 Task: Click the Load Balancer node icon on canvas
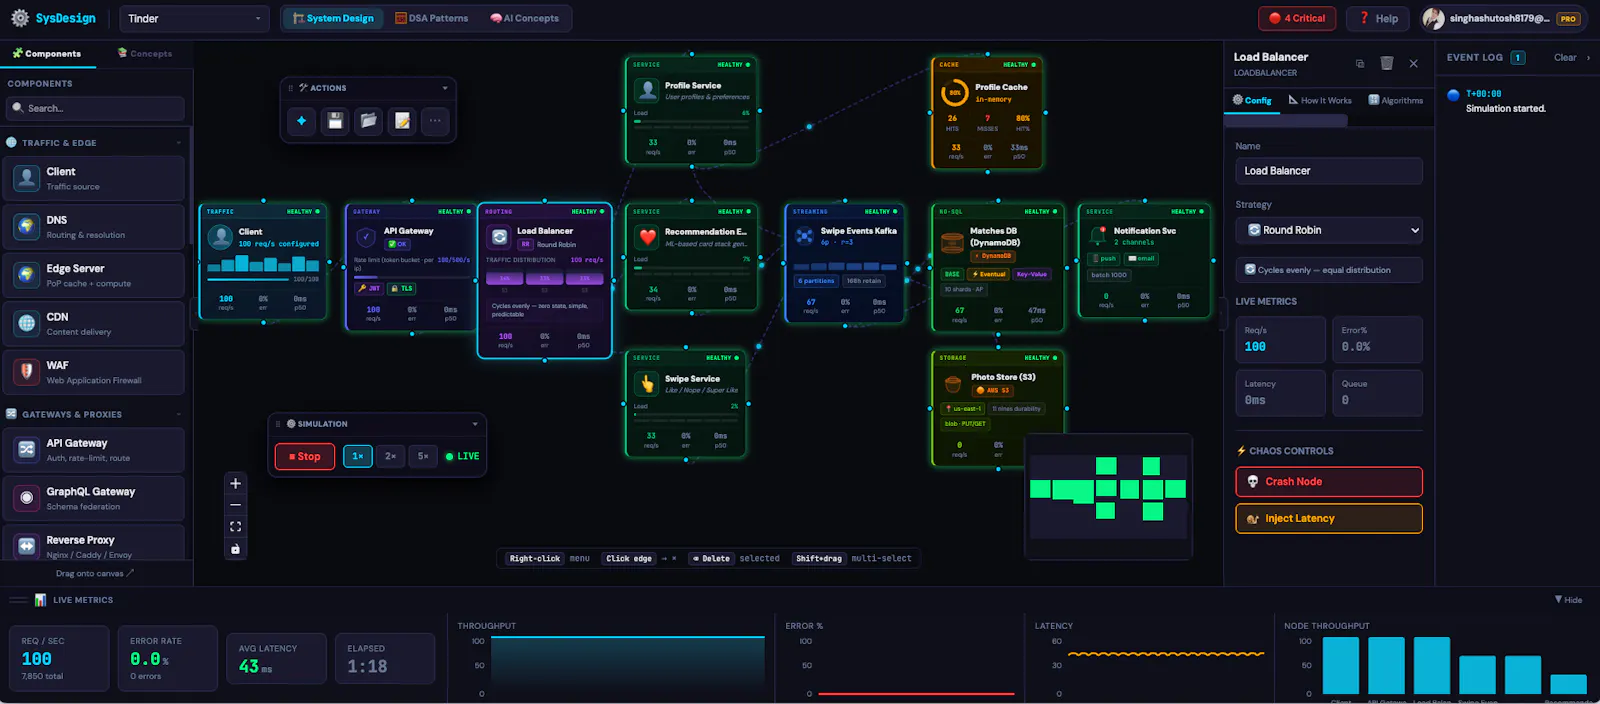[499, 237]
